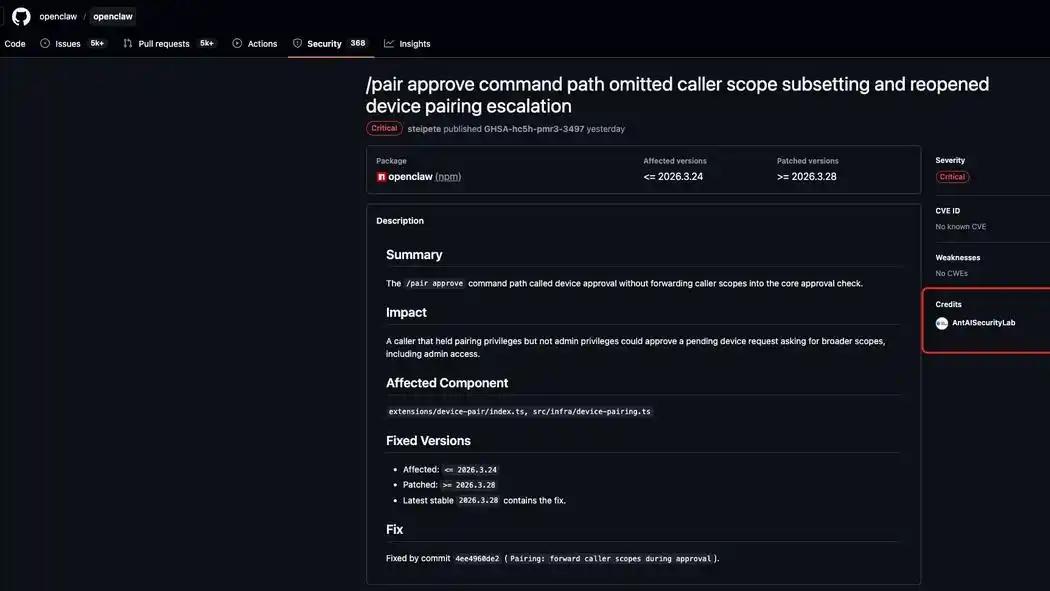The image size is (1050, 591).
Task: Click the Issues 5k+ counter badge
Action: click(97, 44)
